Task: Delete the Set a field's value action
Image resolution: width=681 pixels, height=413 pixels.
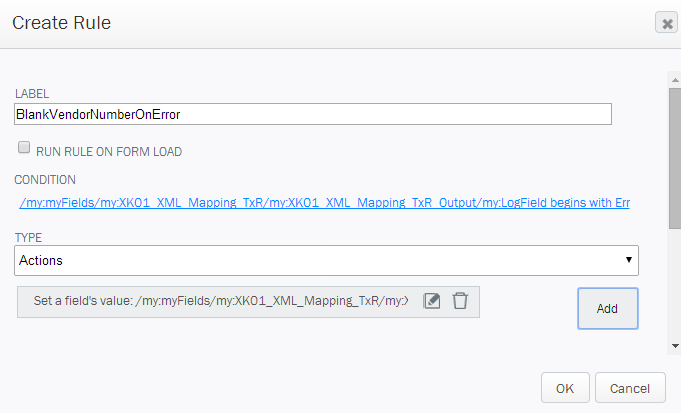Action: click(460, 301)
